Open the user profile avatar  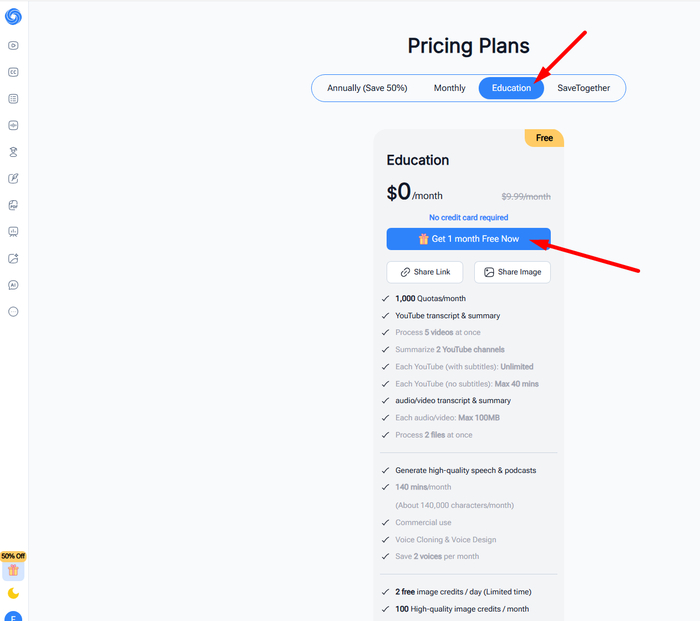click(13, 616)
